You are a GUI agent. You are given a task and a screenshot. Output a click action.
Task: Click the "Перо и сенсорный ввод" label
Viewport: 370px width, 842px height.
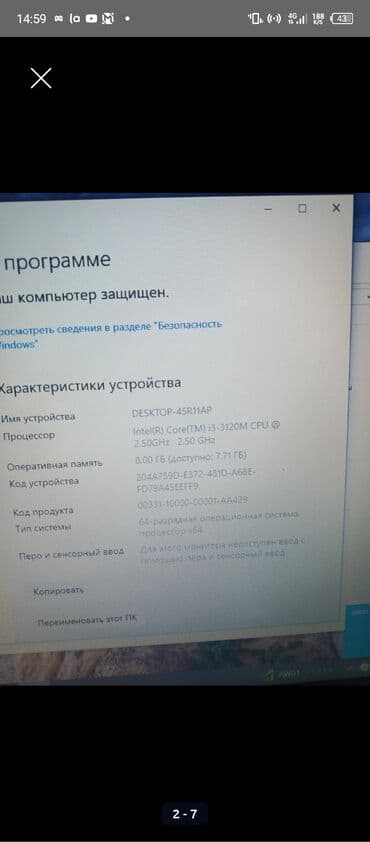click(x=71, y=553)
